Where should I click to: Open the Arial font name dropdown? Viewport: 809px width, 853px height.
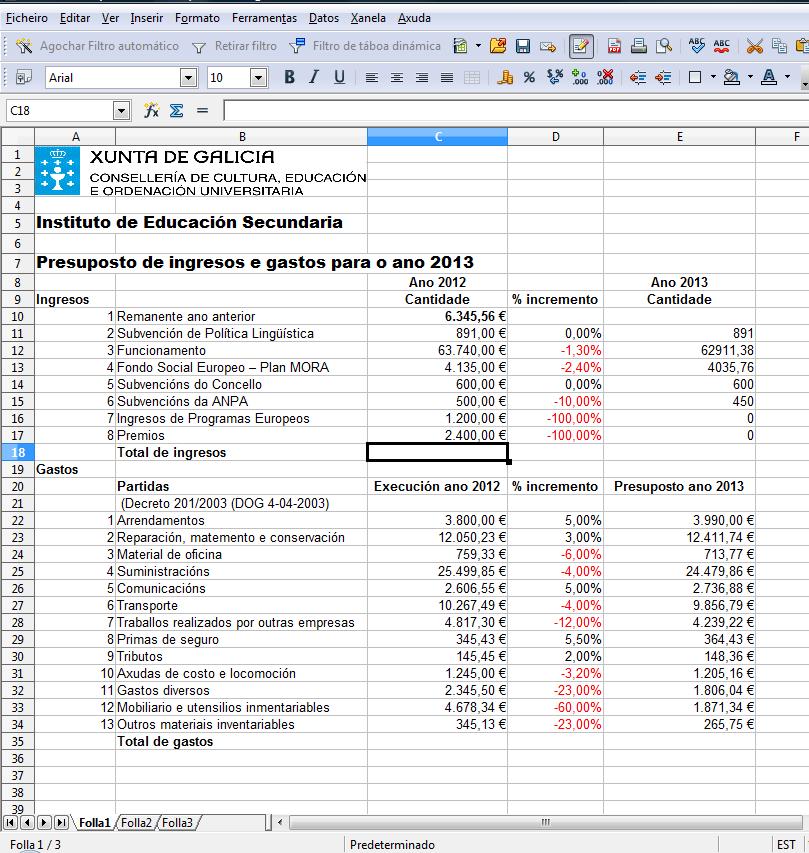pyautogui.click(x=188, y=78)
